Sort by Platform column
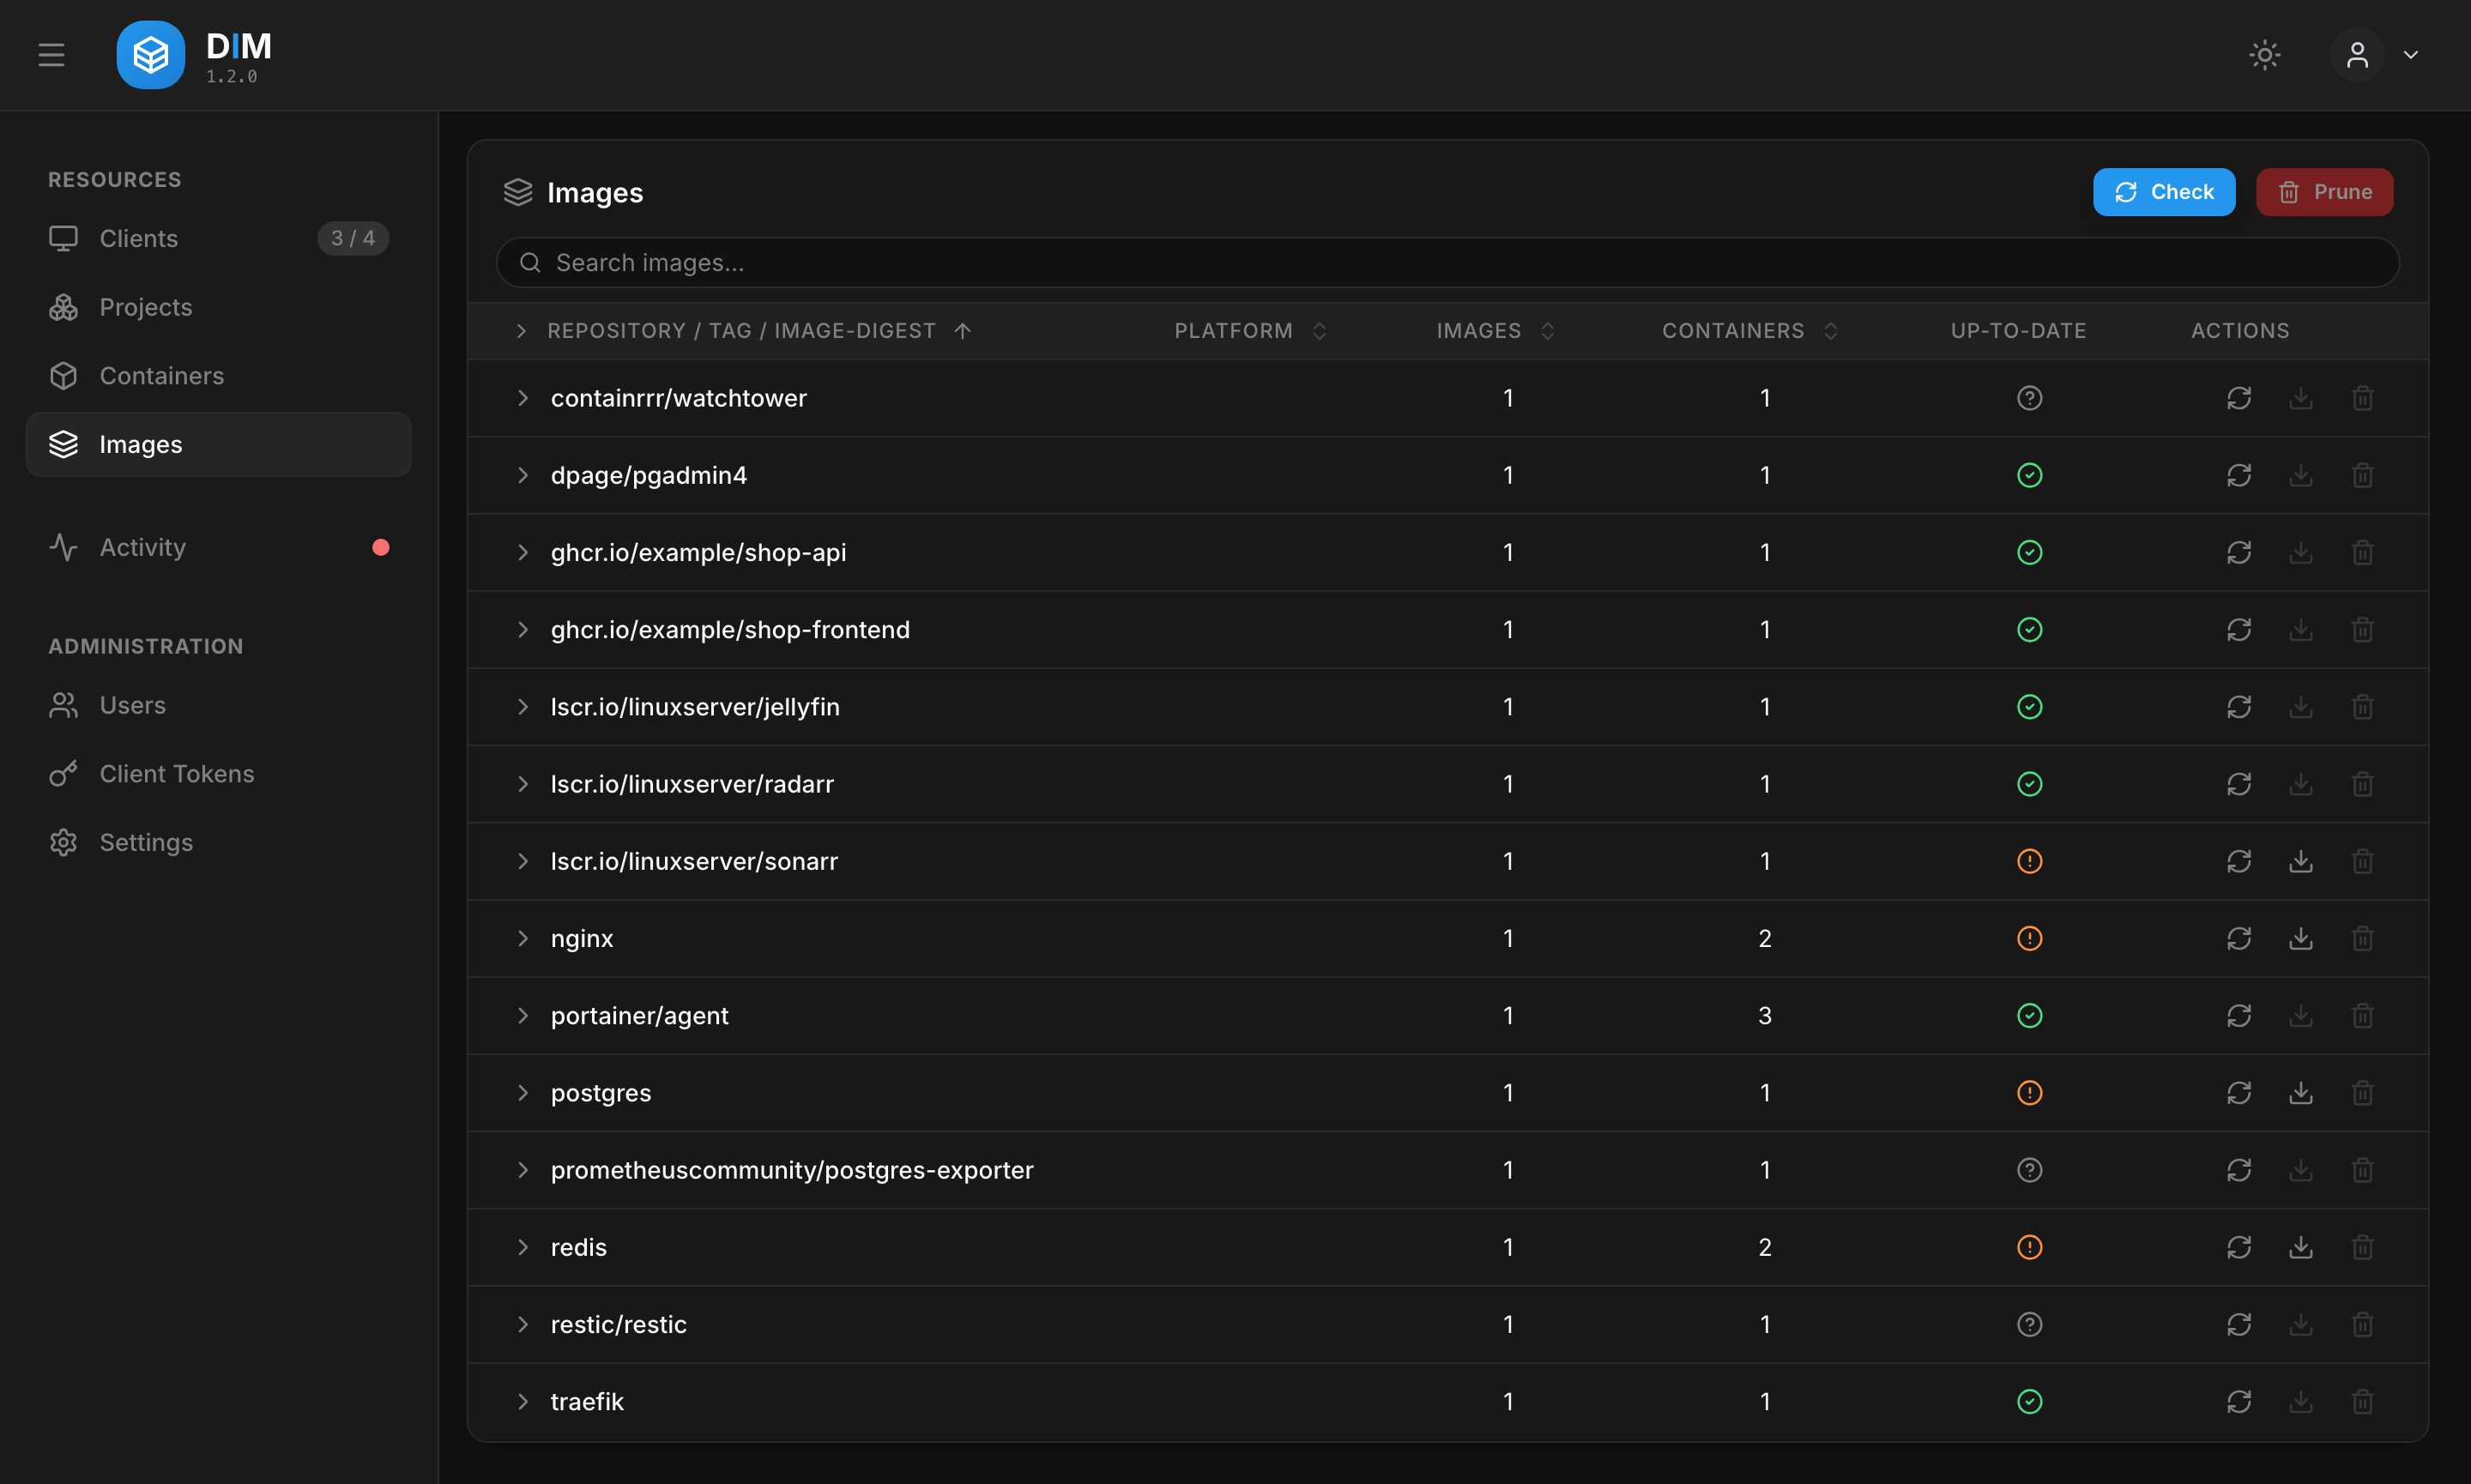The height and width of the screenshot is (1484, 2471). pyautogui.click(x=1250, y=331)
